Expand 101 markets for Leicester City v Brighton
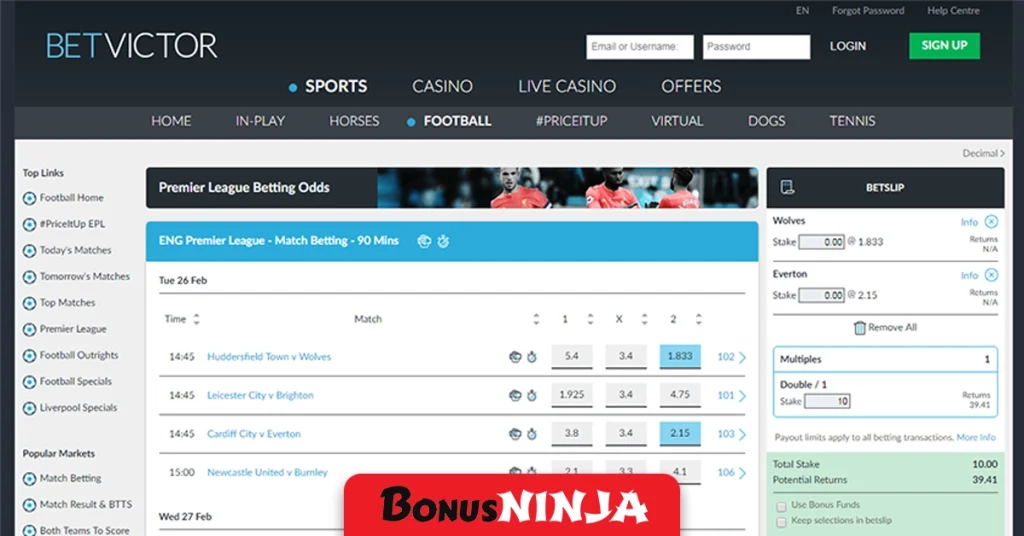 731,396
